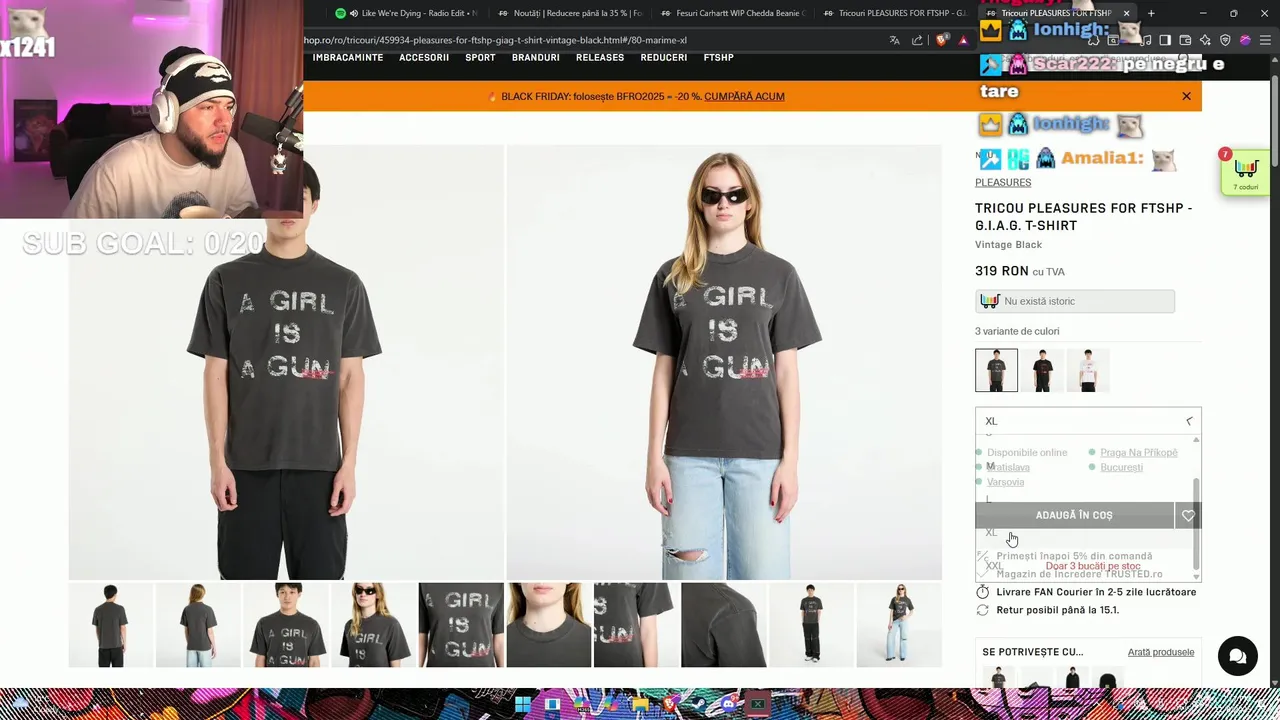Click the Brave shield icon in address bar
Viewport: 1280px width, 720px height.
pos(941,40)
